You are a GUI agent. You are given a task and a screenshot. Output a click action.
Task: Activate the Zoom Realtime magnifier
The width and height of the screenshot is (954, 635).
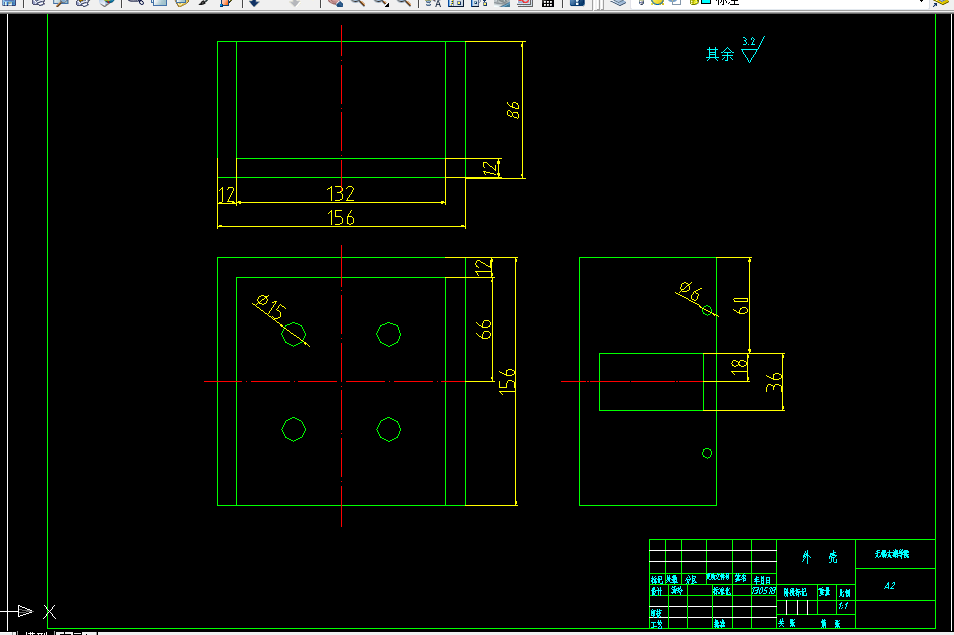(x=358, y=2)
